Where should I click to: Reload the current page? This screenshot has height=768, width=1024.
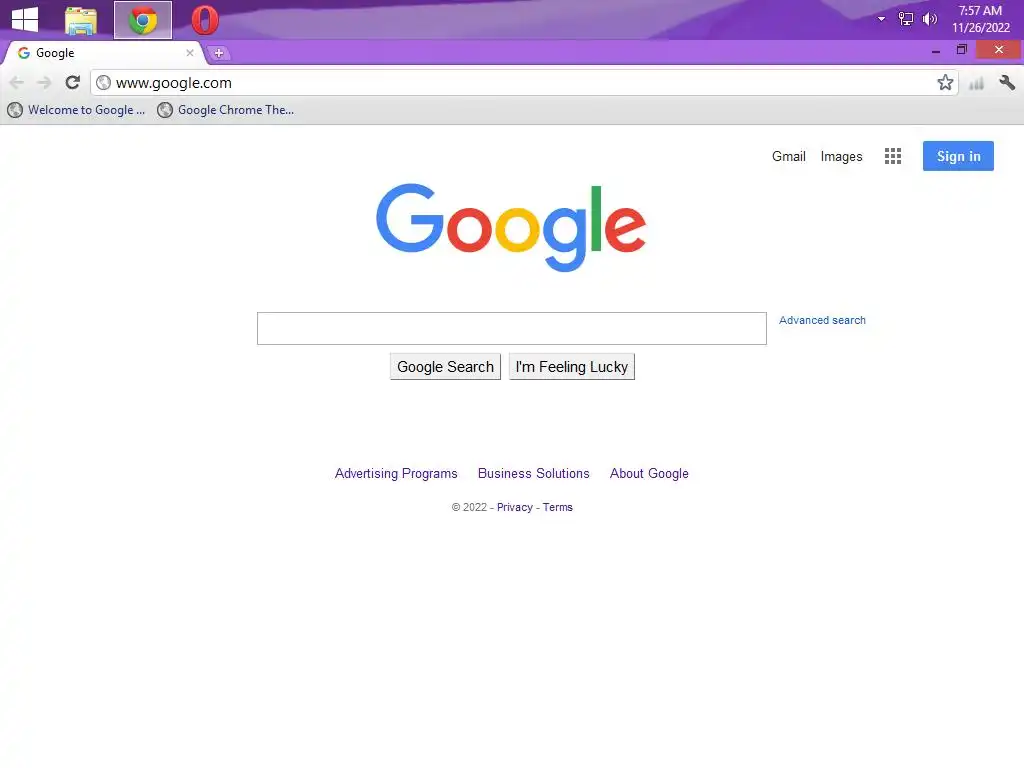coord(72,82)
